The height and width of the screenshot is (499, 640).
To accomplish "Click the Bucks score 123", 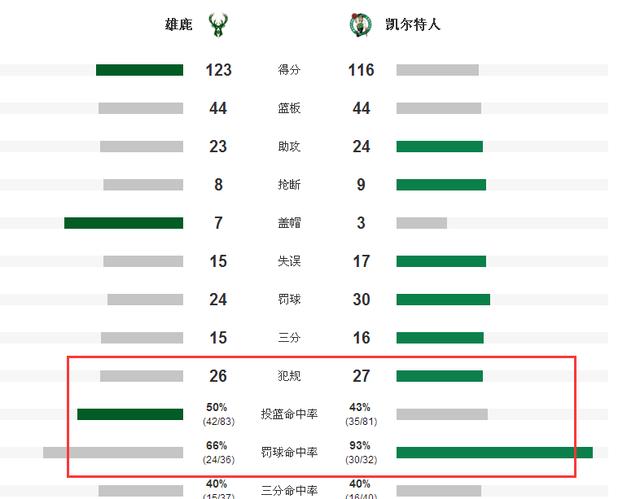I will click(218, 70).
